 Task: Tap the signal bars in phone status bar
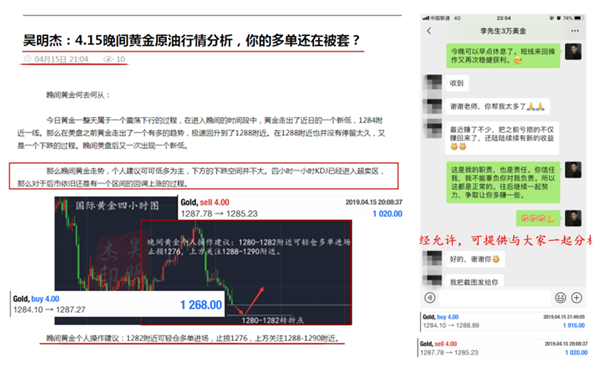pos(426,18)
